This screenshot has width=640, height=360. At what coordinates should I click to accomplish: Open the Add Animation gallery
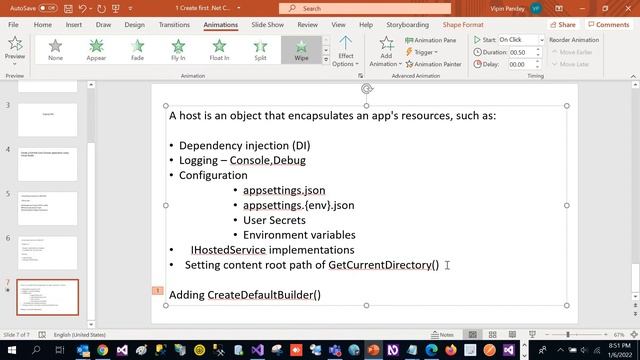(x=386, y=51)
